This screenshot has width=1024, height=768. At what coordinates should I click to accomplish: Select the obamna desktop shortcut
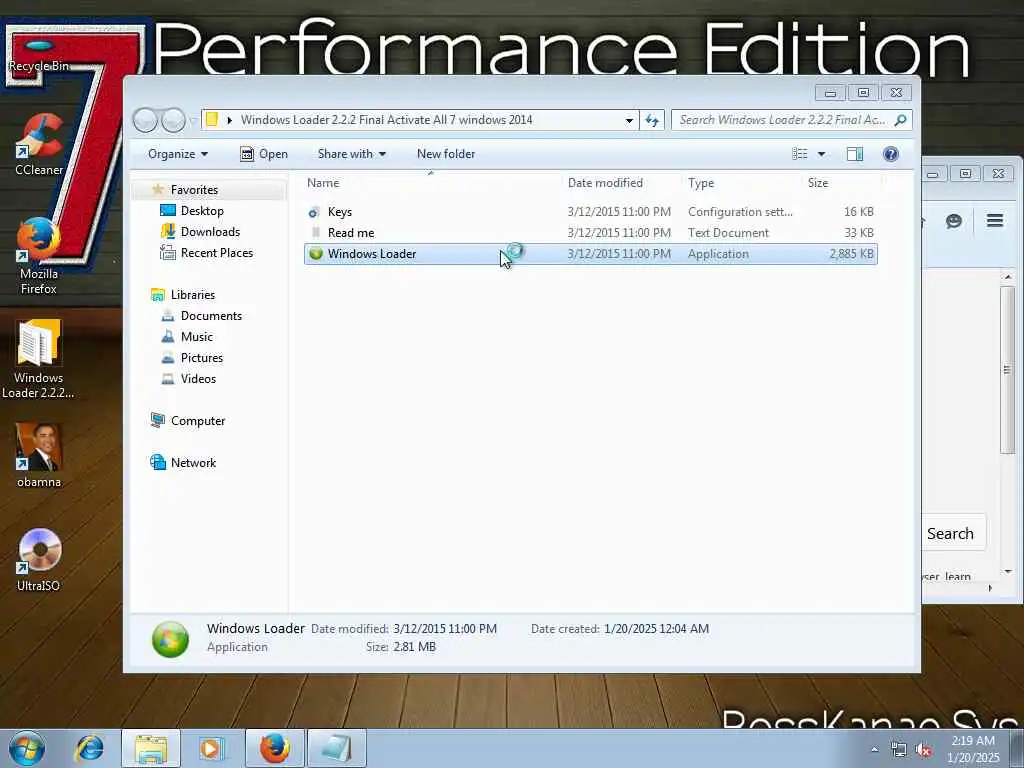pos(39,456)
